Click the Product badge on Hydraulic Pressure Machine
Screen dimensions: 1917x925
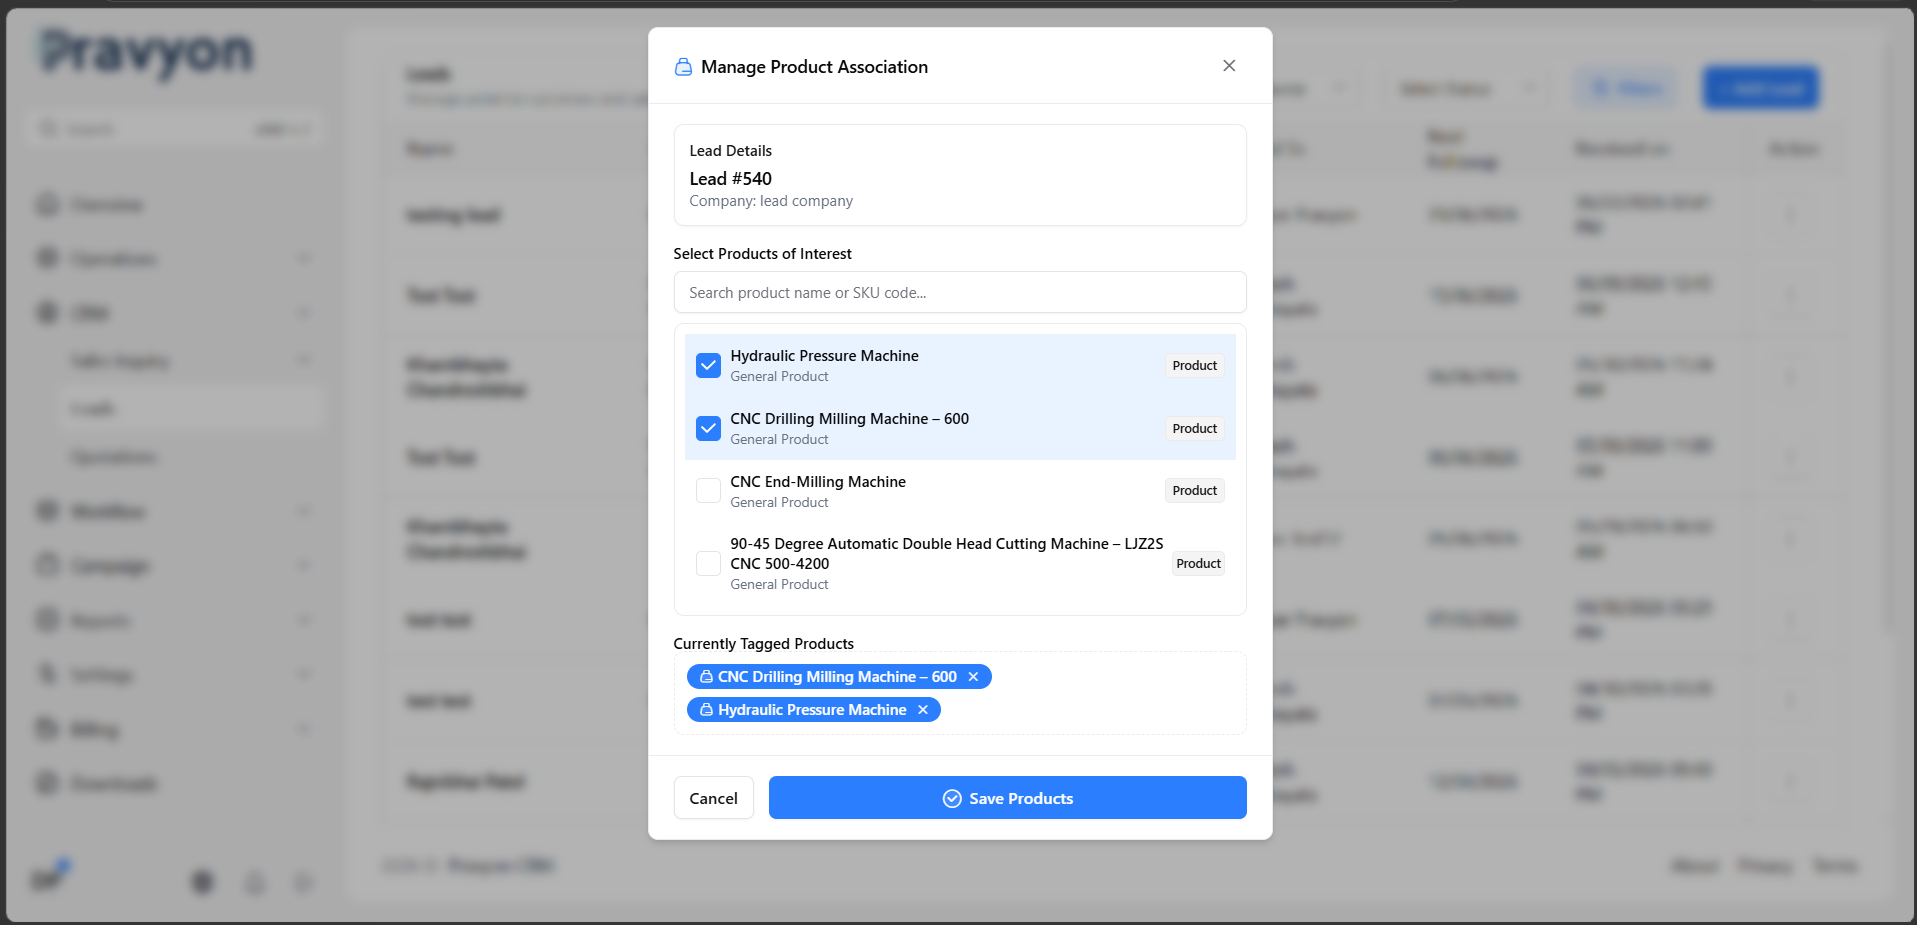point(1194,366)
